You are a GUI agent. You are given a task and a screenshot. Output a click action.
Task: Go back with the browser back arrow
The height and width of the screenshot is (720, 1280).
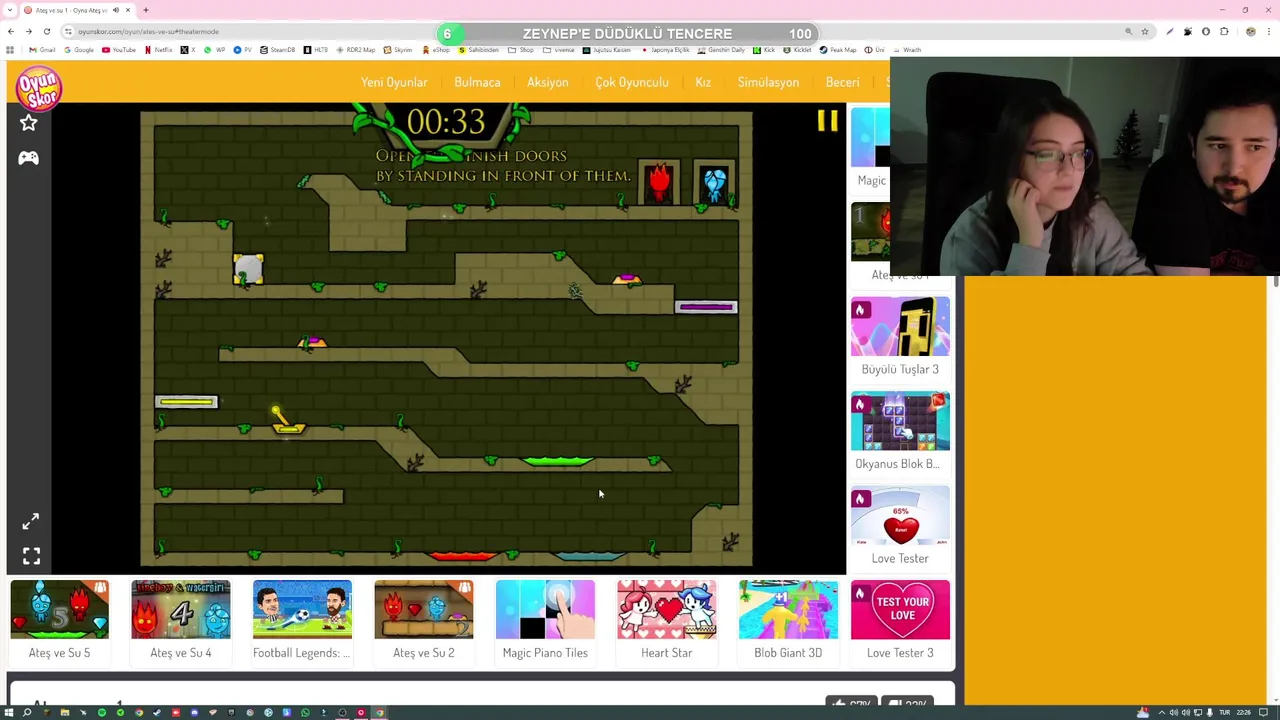(x=10, y=31)
